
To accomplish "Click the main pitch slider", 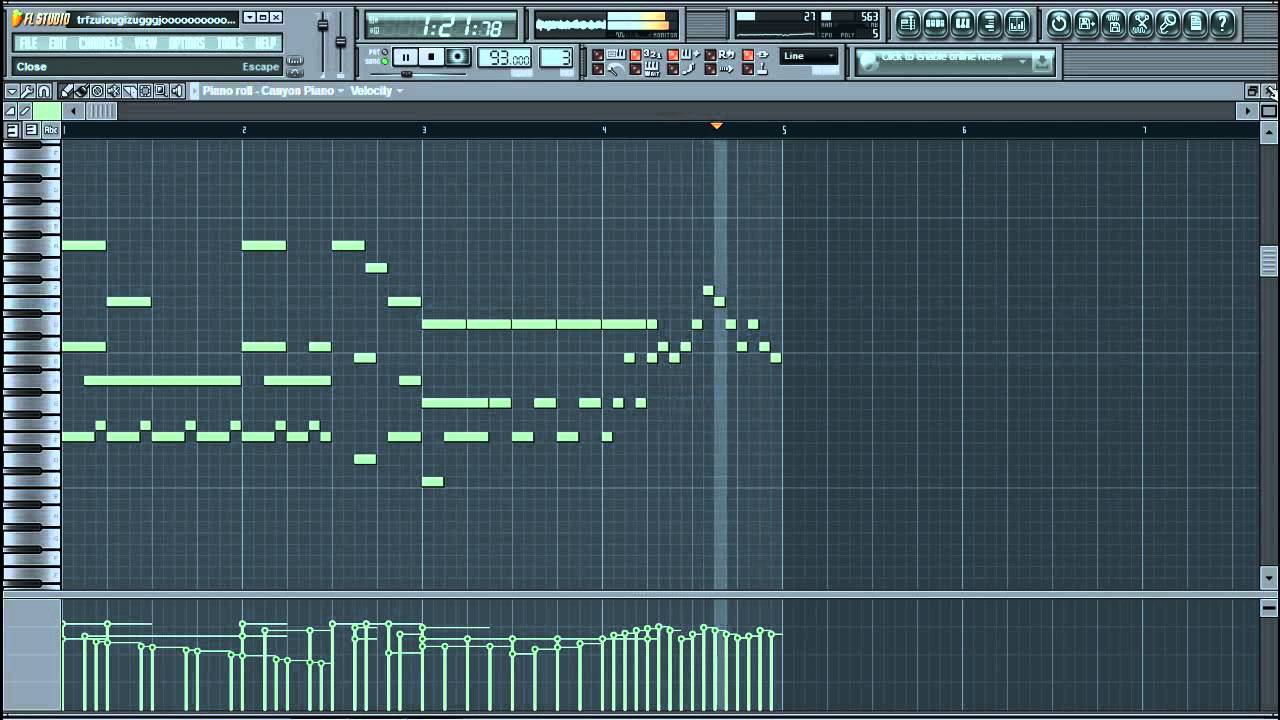I will 340,40.
